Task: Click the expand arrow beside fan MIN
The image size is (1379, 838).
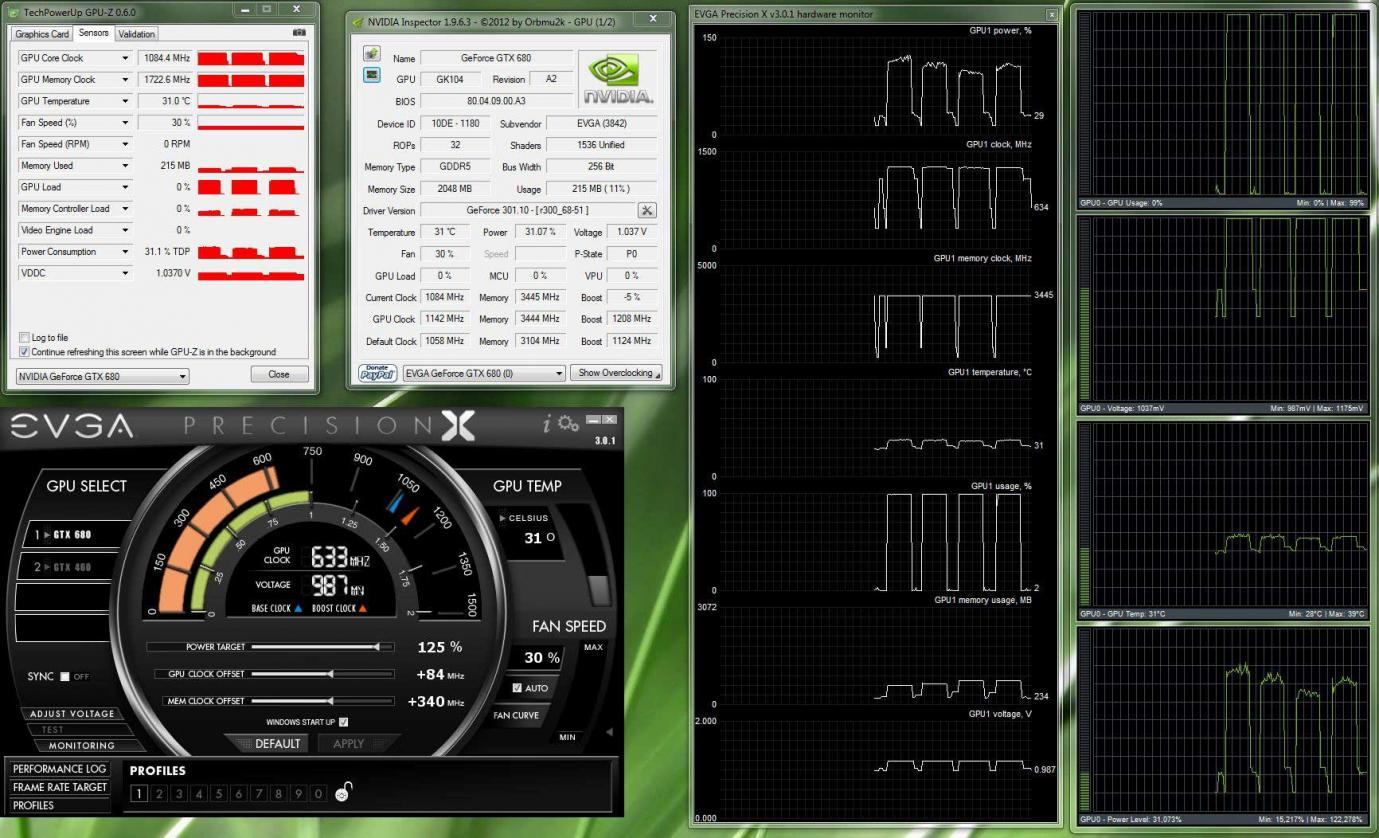Action: pos(610,733)
